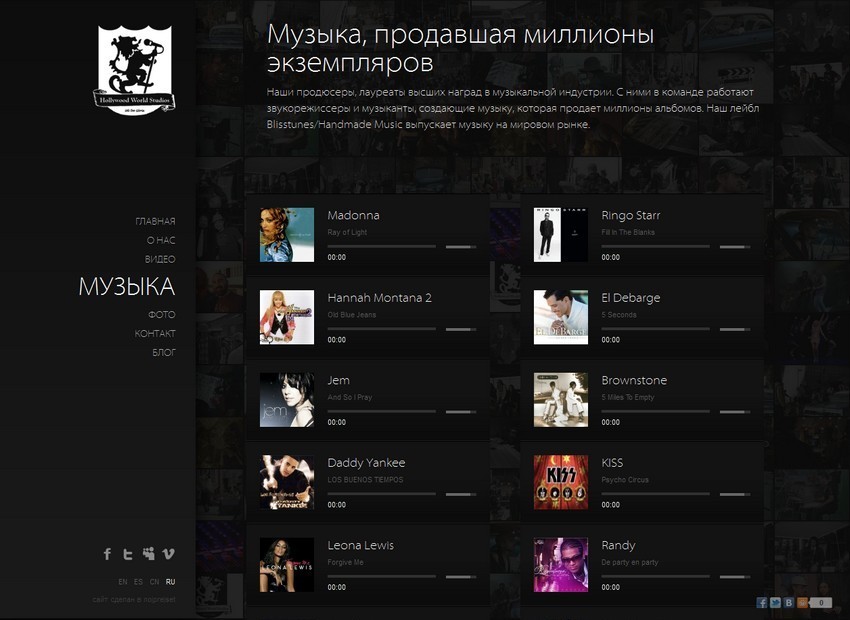Open the Vimeo icon in the sidebar

(169, 554)
